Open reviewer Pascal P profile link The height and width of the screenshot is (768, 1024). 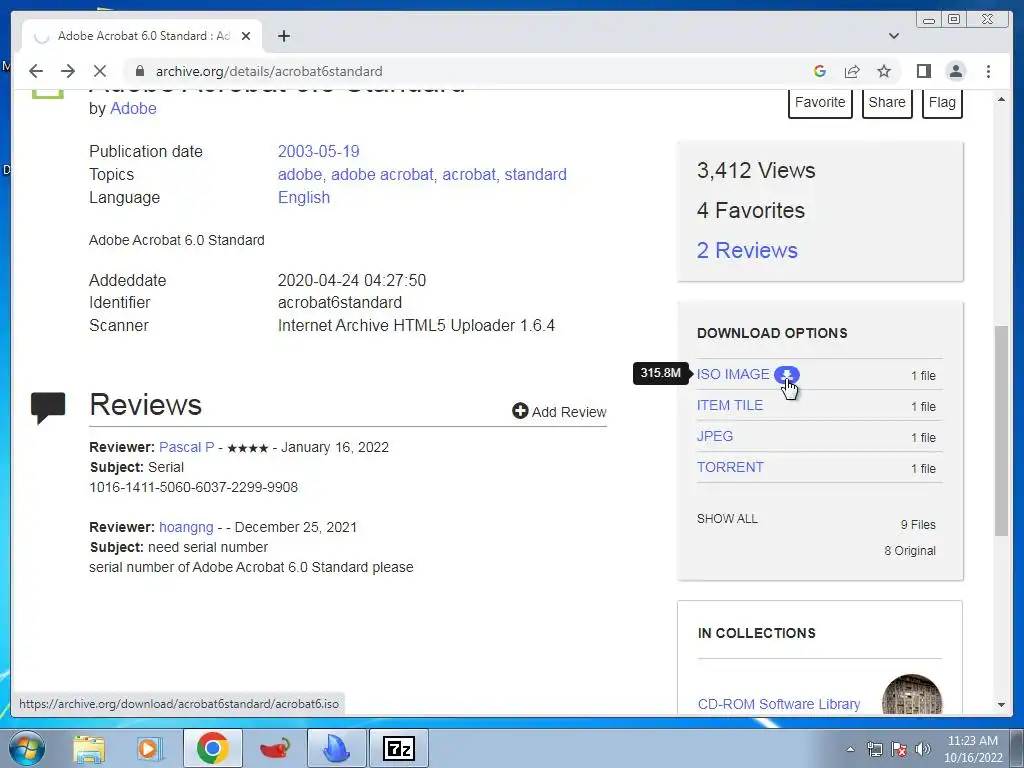click(x=186, y=447)
